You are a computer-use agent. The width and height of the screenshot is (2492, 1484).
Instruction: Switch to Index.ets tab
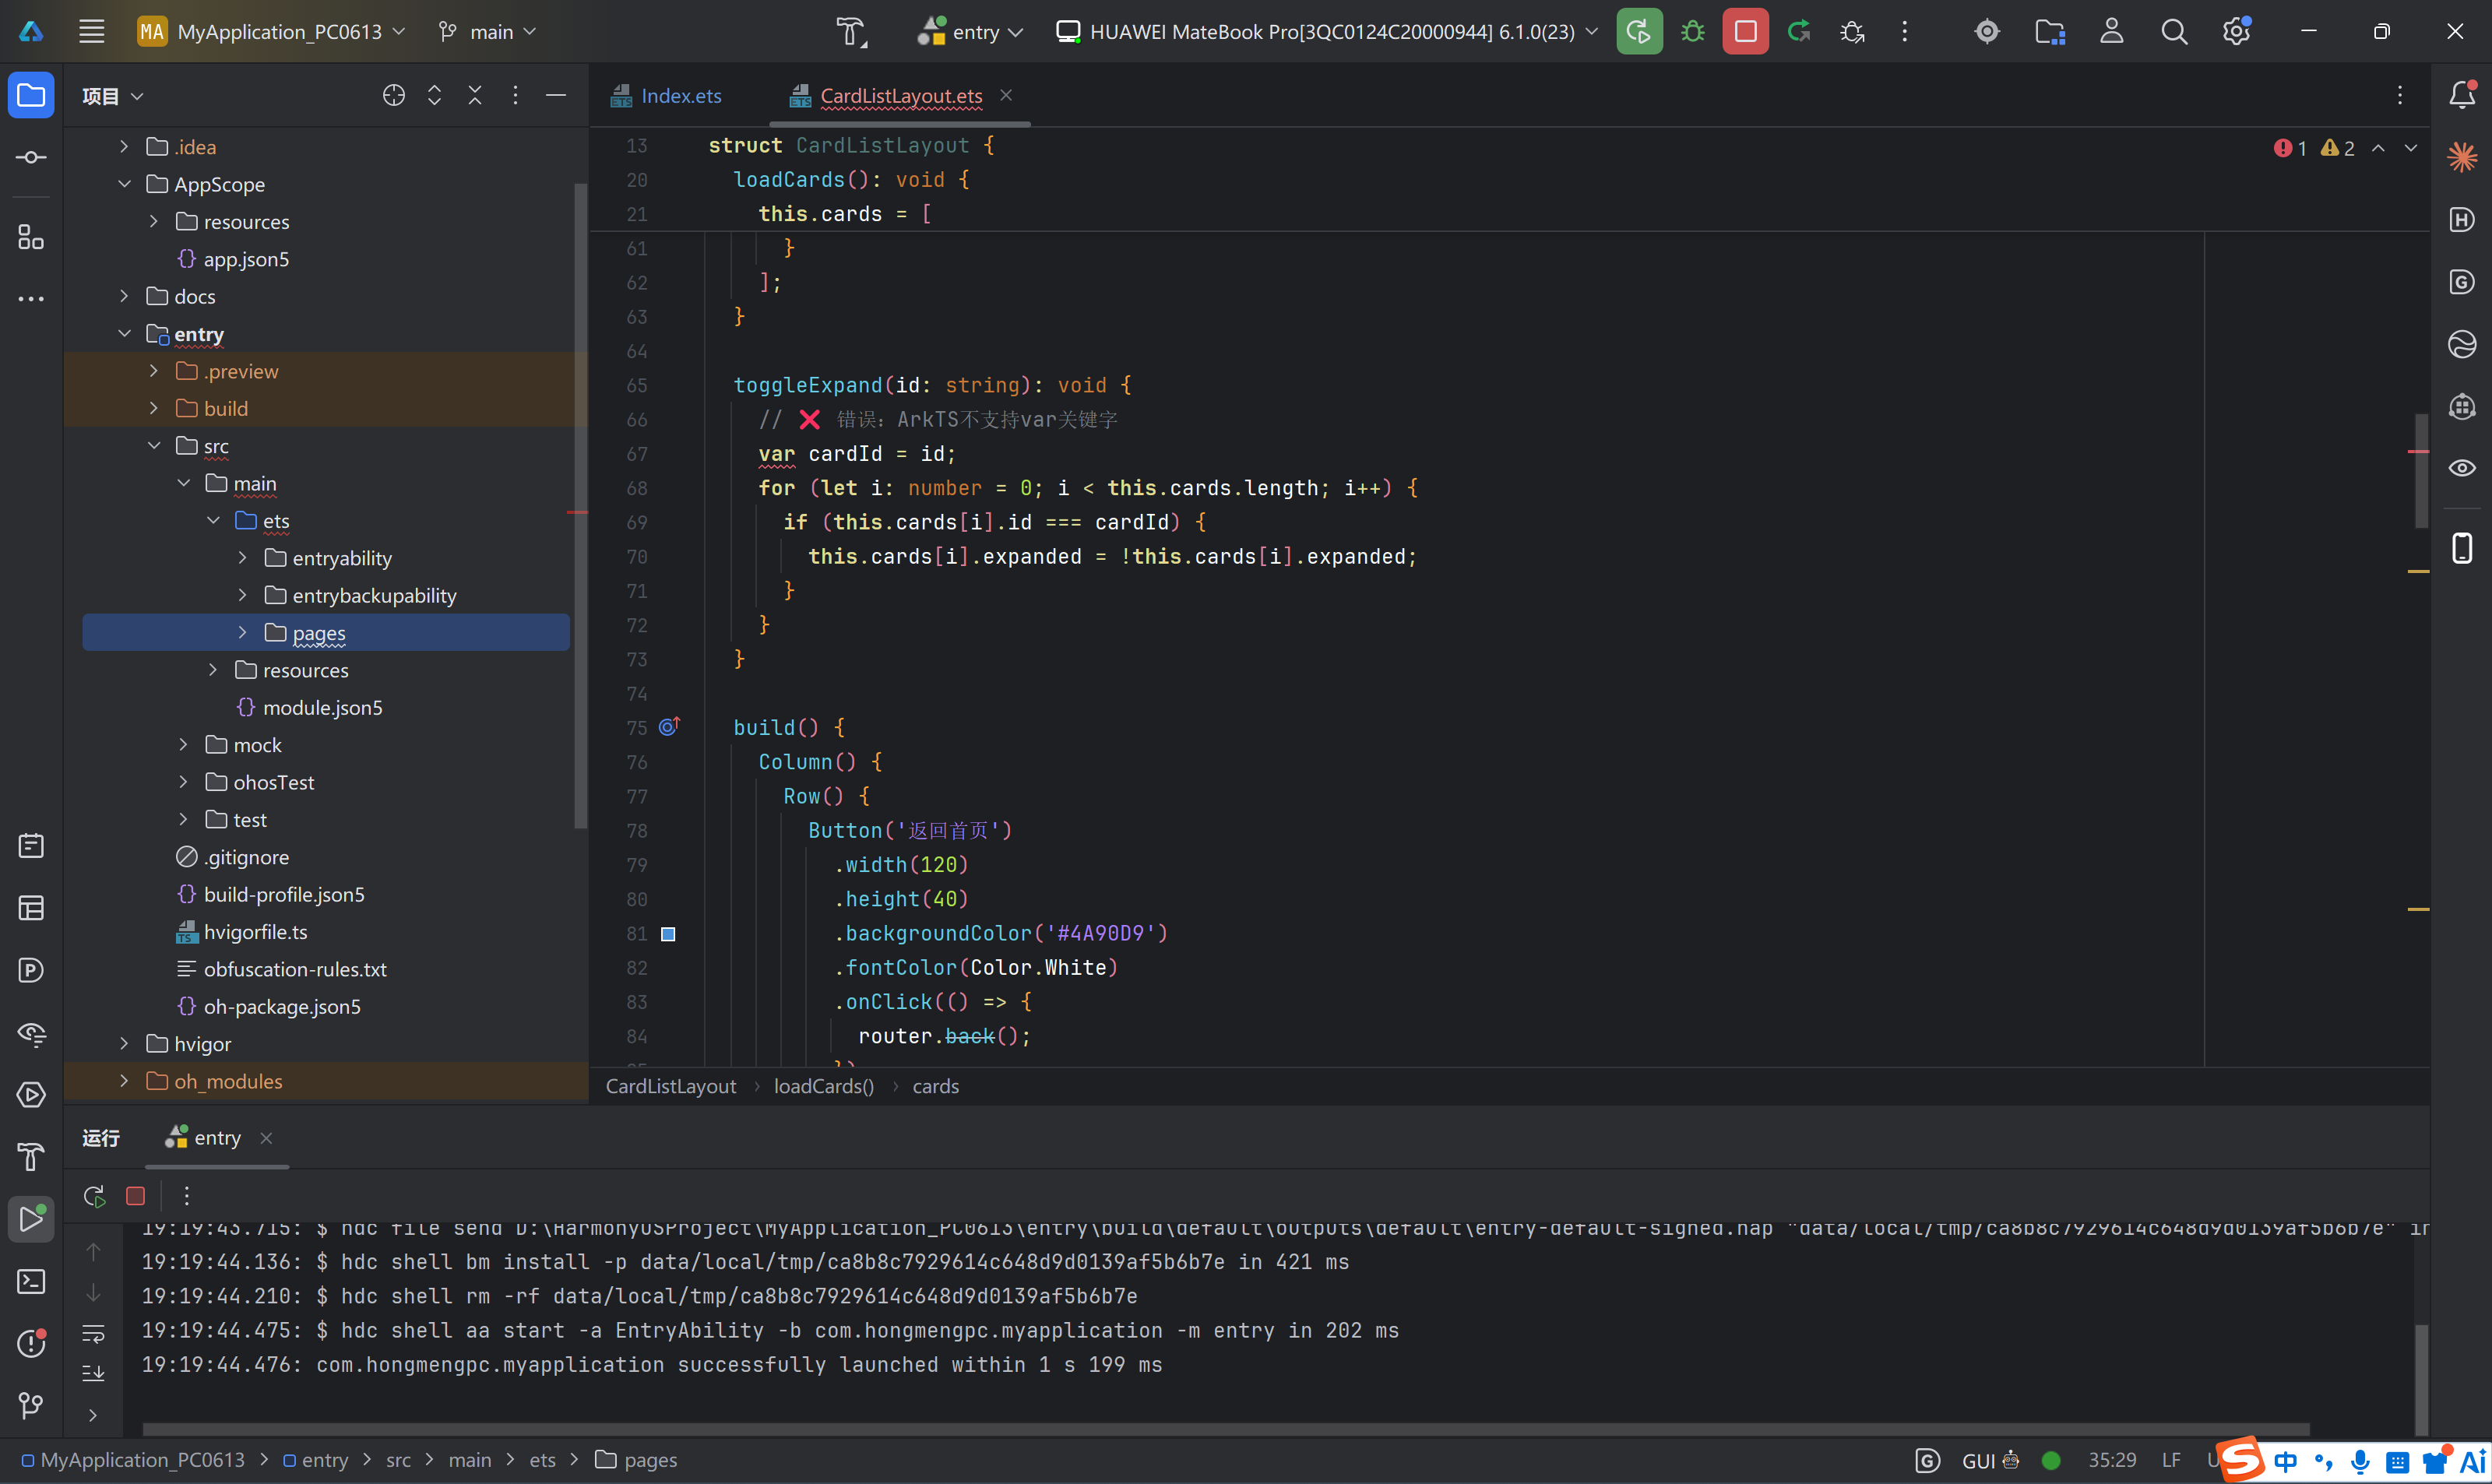pos(666,96)
